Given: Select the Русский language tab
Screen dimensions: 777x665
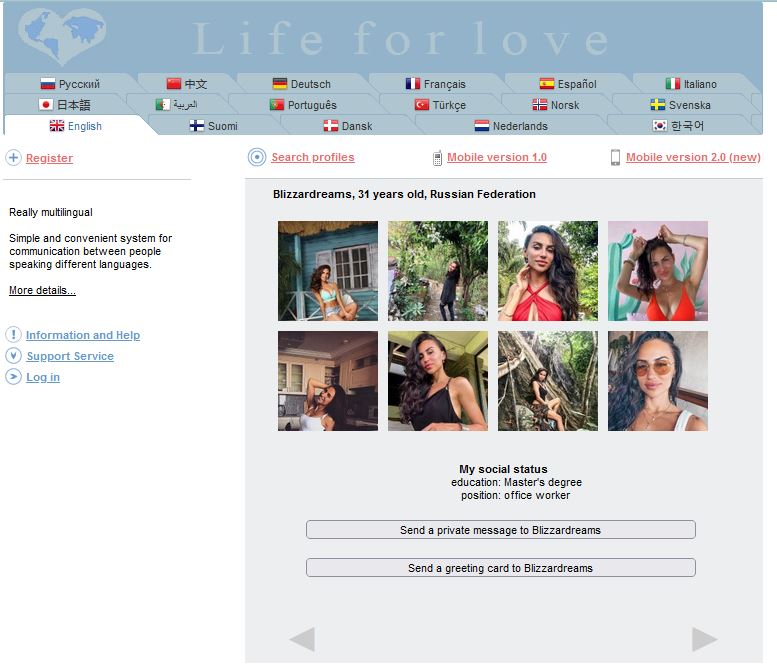Looking at the screenshot, I should click(70, 84).
